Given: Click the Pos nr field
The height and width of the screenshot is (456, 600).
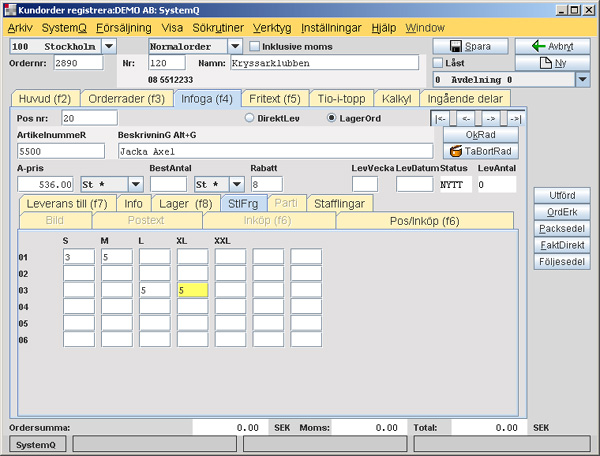Looking at the screenshot, I should (x=90, y=118).
